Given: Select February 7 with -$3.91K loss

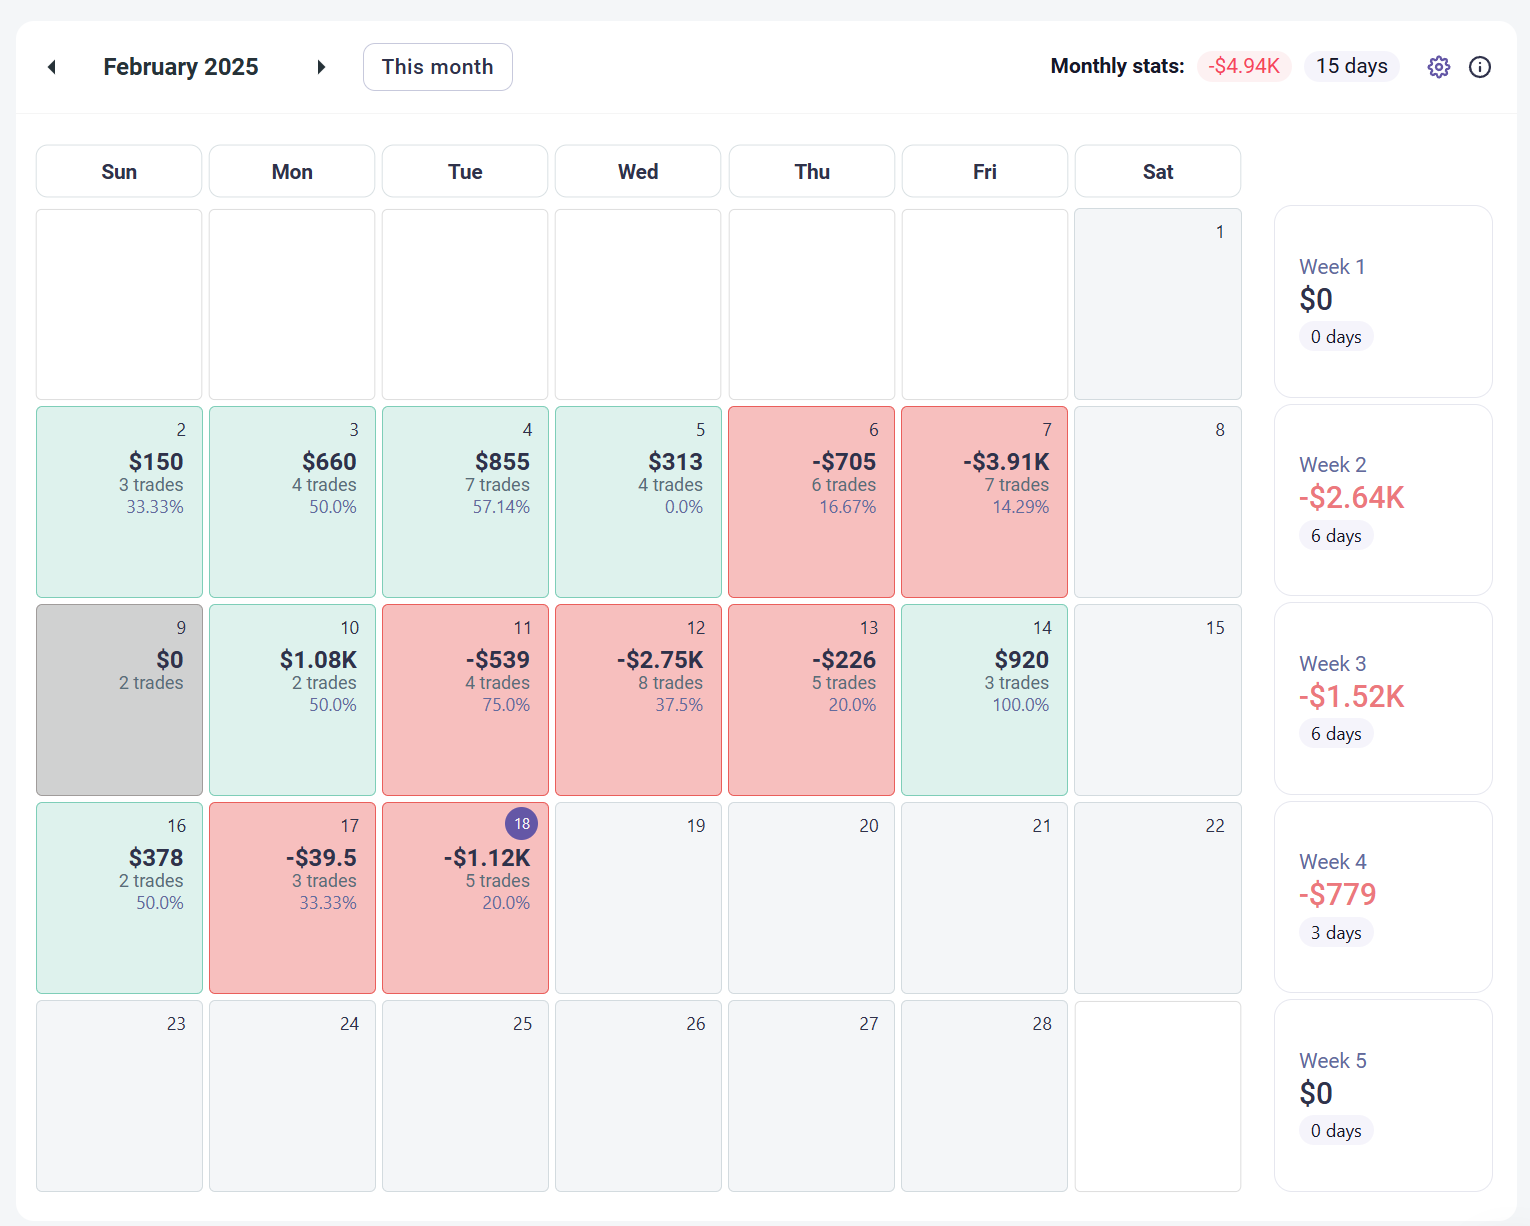Looking at the screenshot, I should (x=984, y=500).
